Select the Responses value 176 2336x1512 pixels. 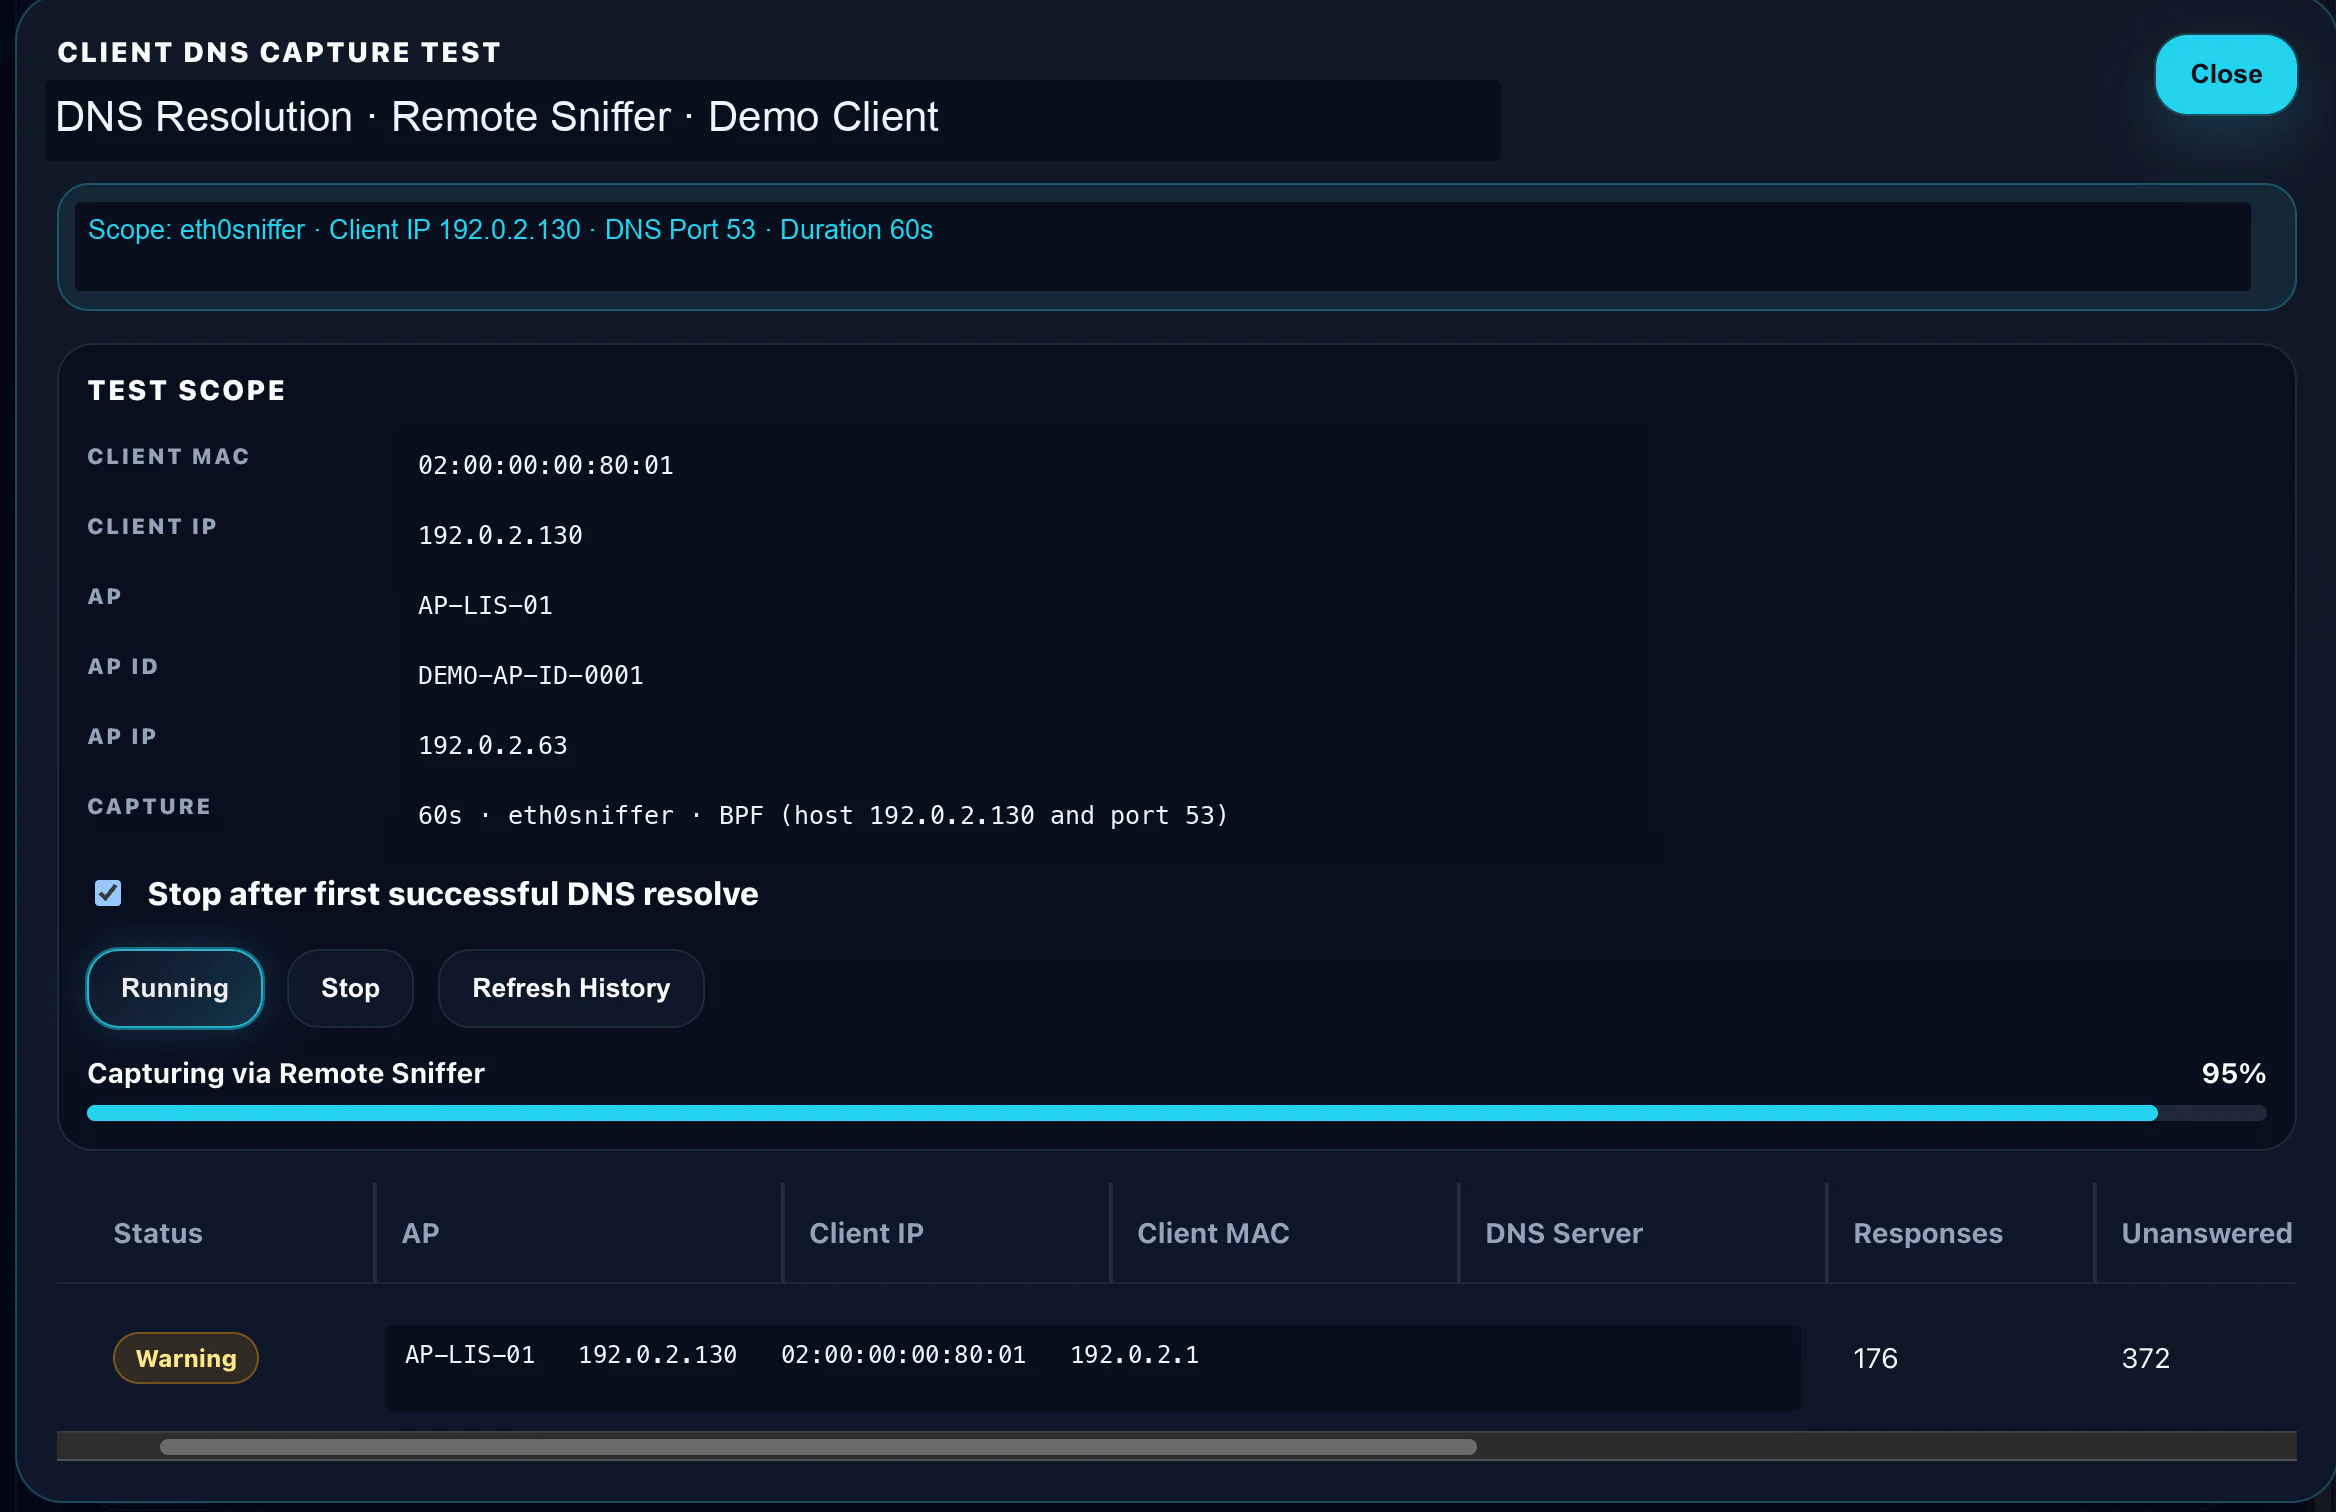[1875, 1358]
